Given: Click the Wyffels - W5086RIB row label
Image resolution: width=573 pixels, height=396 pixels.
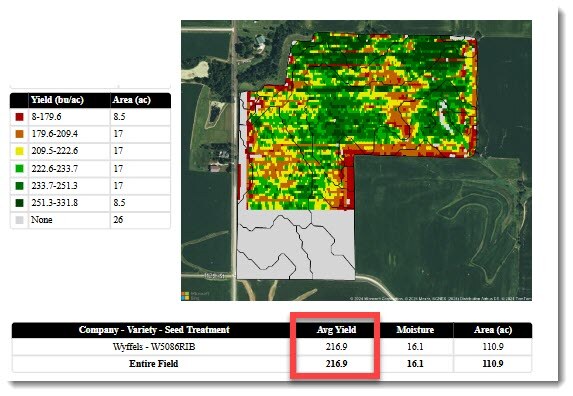Looking at the screenshot, I should click(x=154, y=347).
